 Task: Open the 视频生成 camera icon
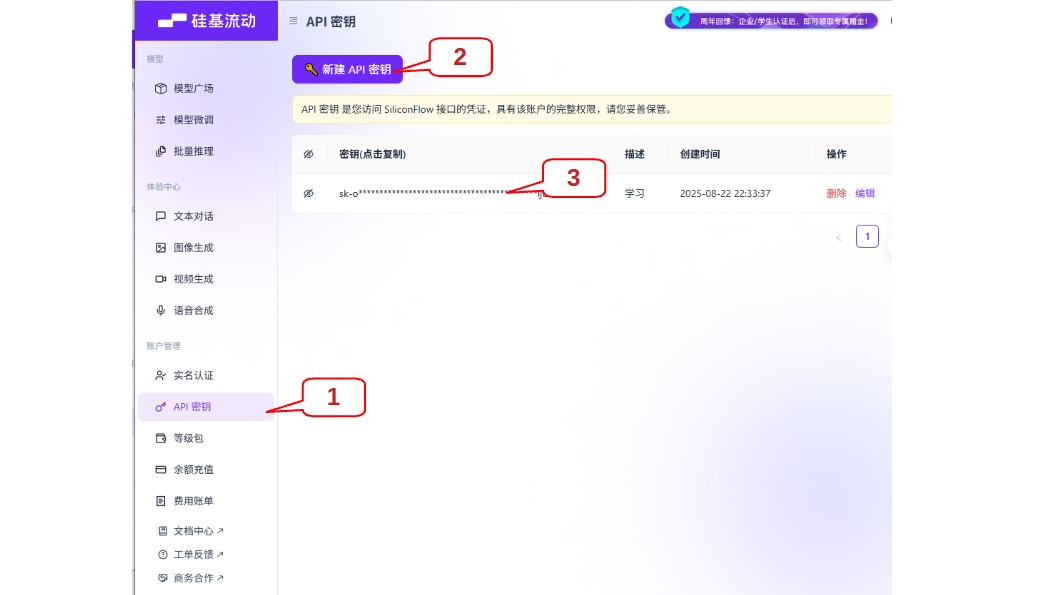(x=160, y=279)
